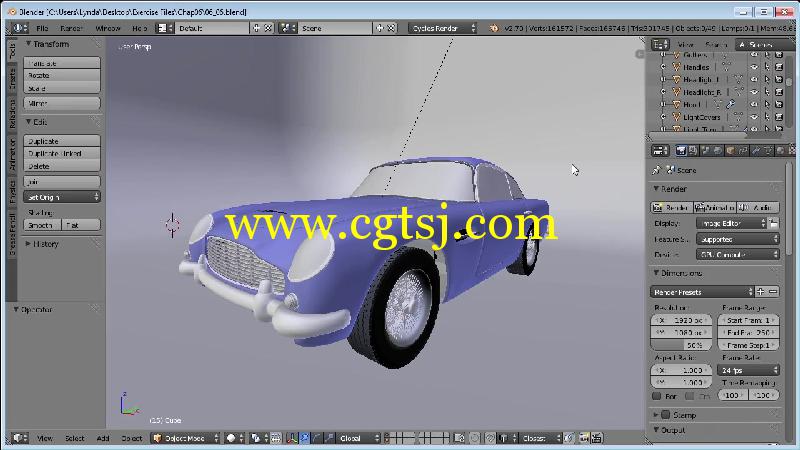Open the Select menu in 3D view header

click(74, 438)
